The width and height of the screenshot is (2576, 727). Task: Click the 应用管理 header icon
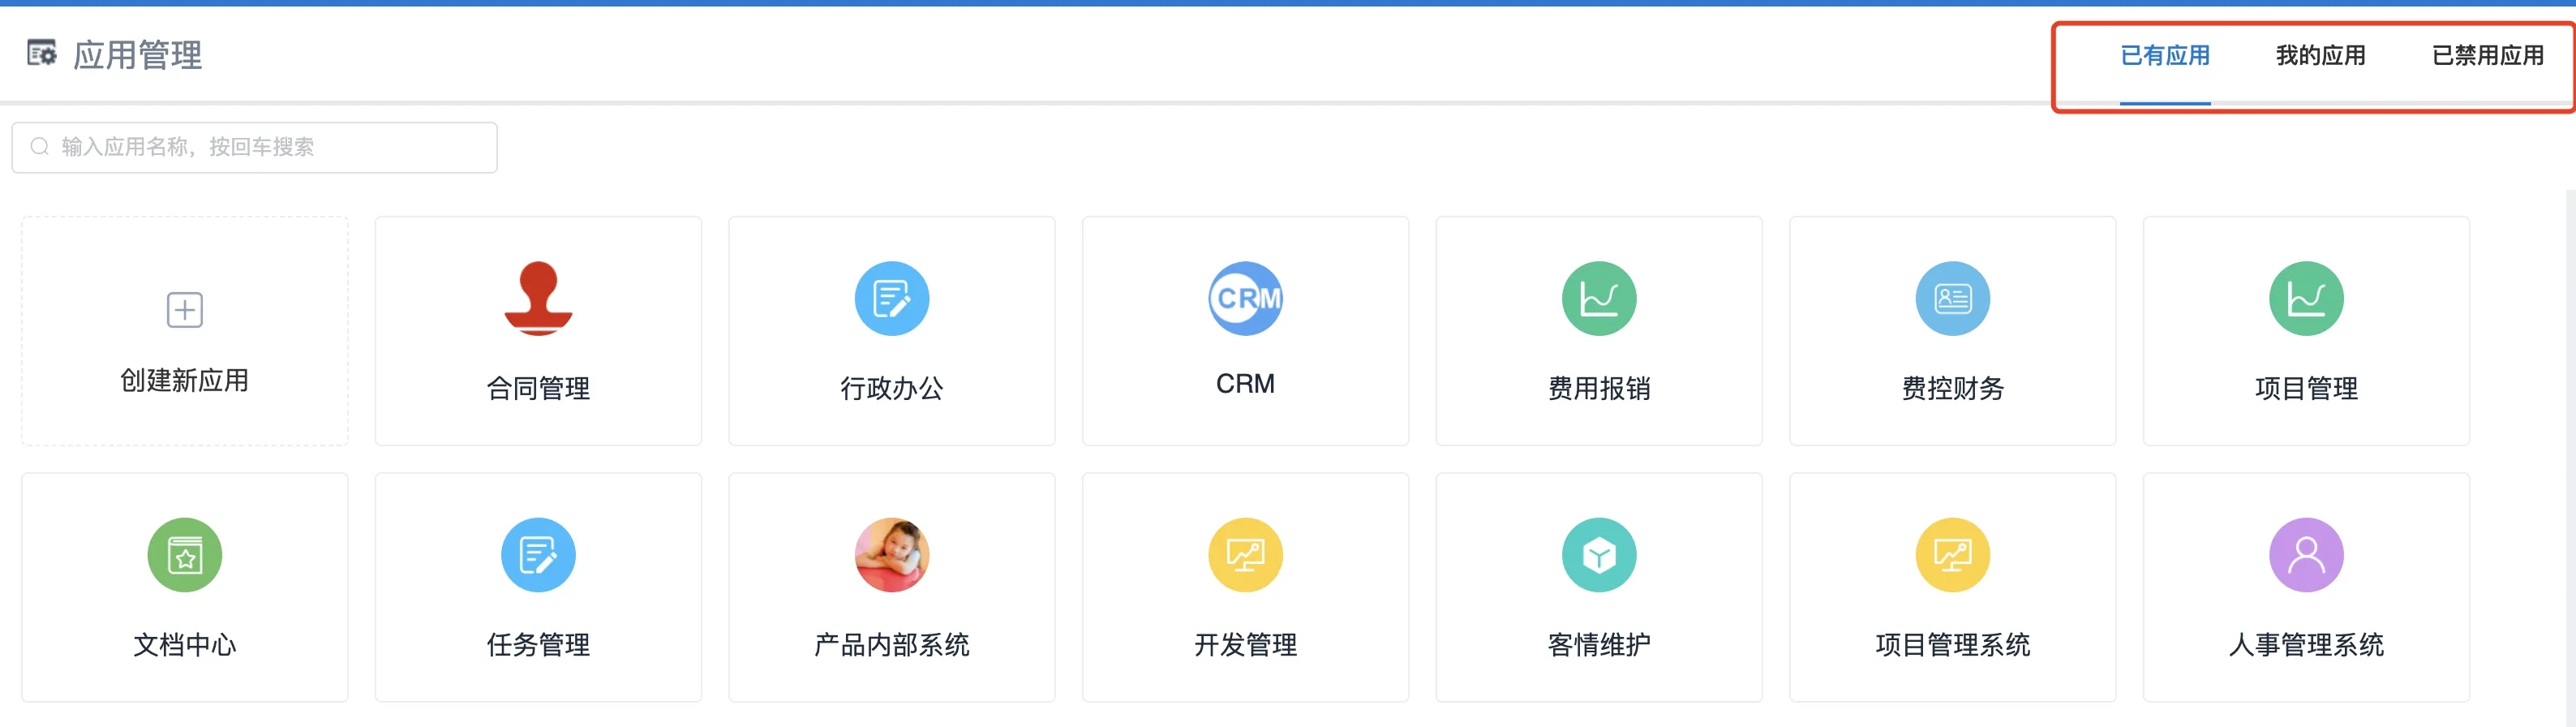42,54
